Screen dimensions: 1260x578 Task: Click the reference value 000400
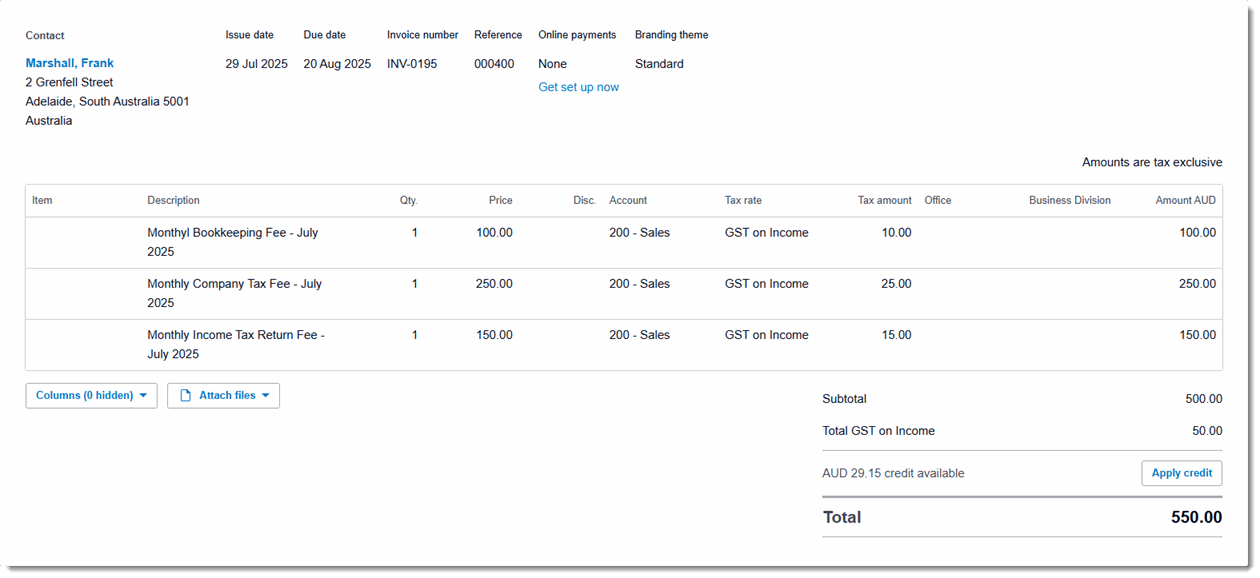coord(494,64)
